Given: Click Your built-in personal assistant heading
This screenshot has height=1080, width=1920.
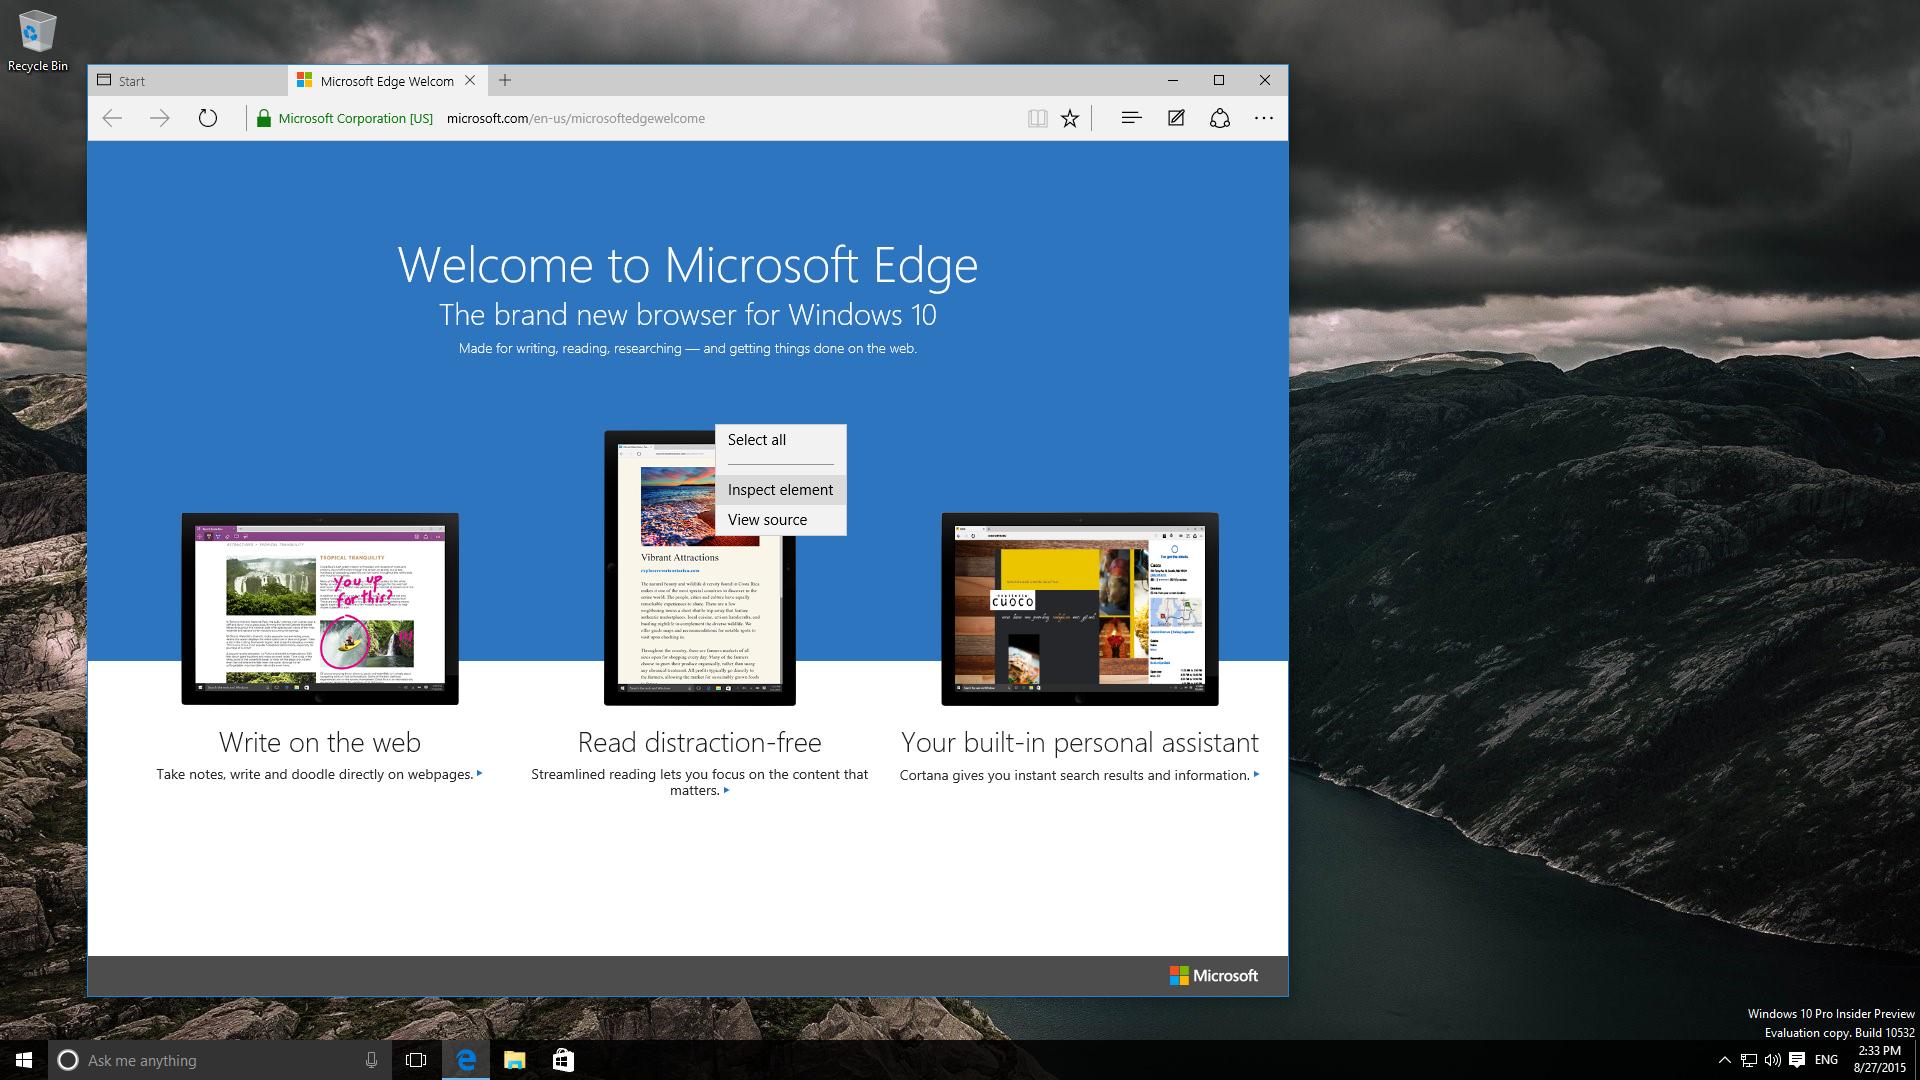Looking at the screenshot, I should click(1080, 742).
